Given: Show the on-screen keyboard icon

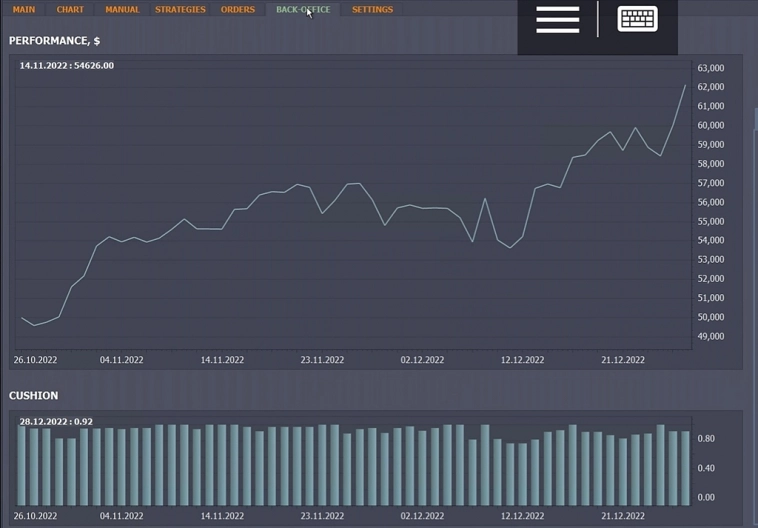Looking at the screenshot, I should point(637,20).
